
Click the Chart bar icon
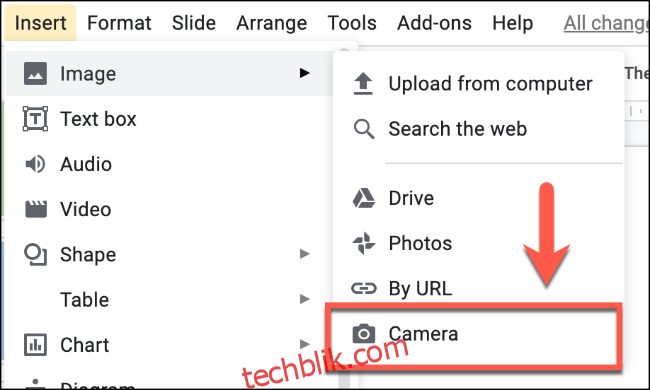(x=35, y=345)
